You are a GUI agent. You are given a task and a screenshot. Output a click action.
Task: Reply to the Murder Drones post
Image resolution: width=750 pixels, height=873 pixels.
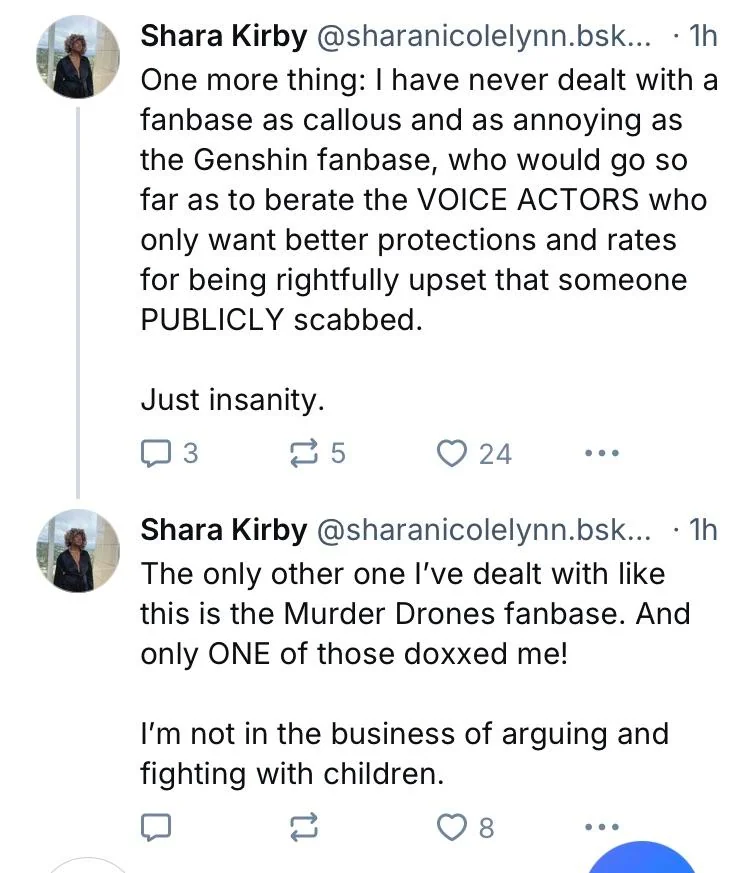click(x=156, y=827)
